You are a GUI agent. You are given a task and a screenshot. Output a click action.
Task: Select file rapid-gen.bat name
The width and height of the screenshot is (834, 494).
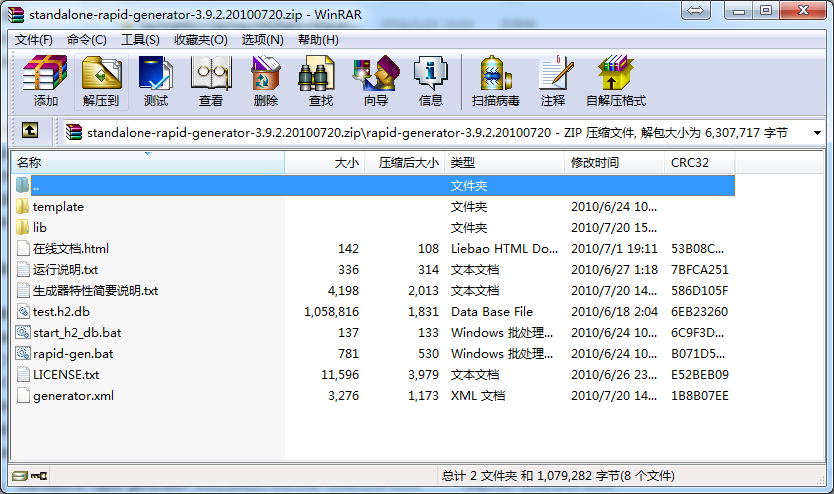(73, 354)
